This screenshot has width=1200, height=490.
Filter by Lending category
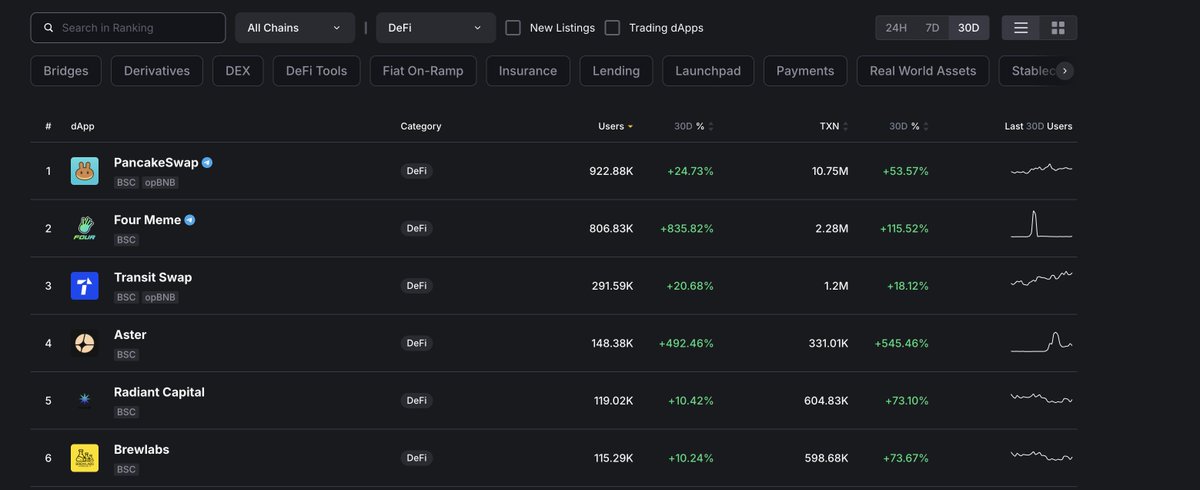[x=616, y=71]
